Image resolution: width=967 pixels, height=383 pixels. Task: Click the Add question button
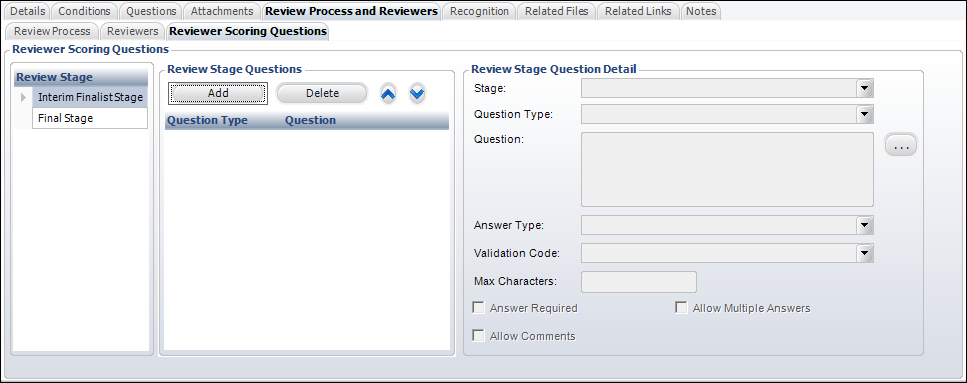[x=218, y=93]
